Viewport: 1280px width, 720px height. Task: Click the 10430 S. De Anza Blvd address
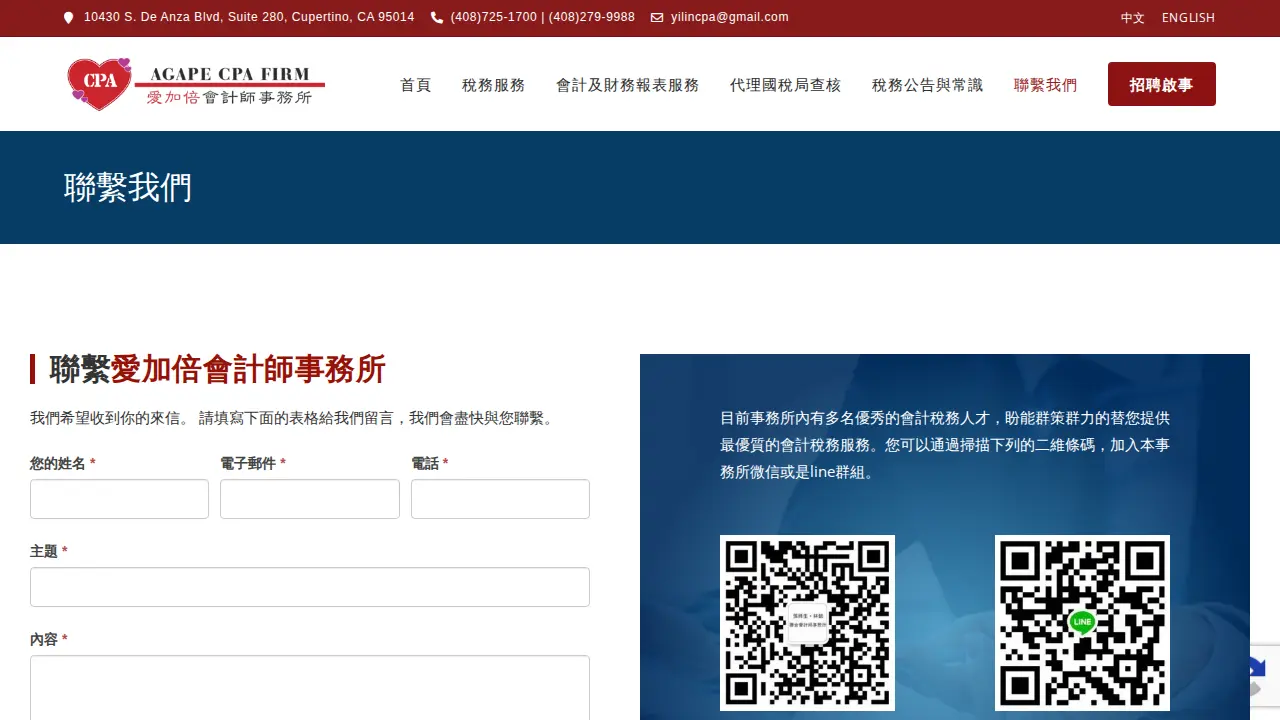tap(249, 17)
